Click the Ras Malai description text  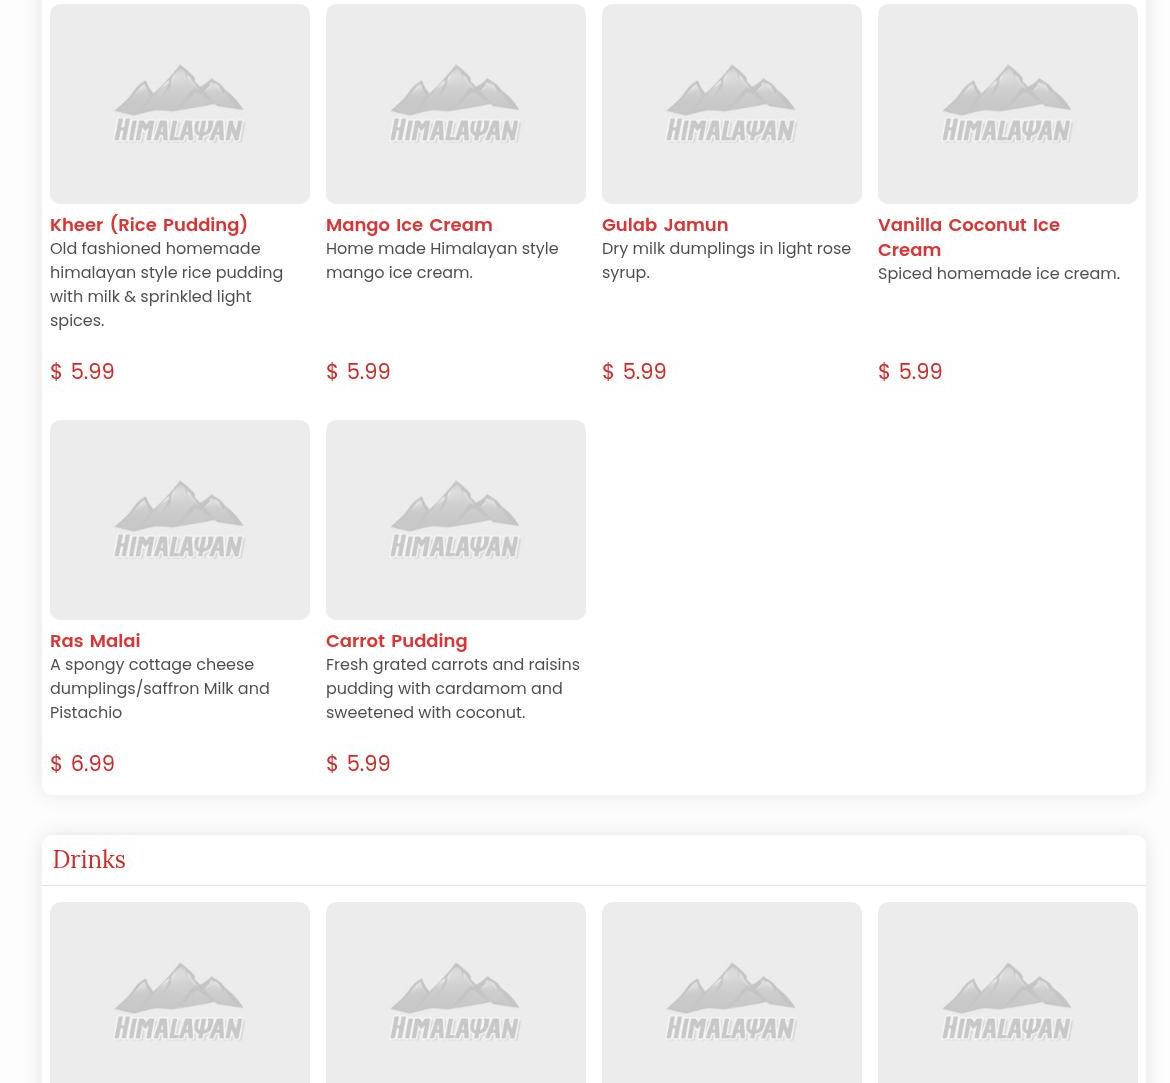160,689
